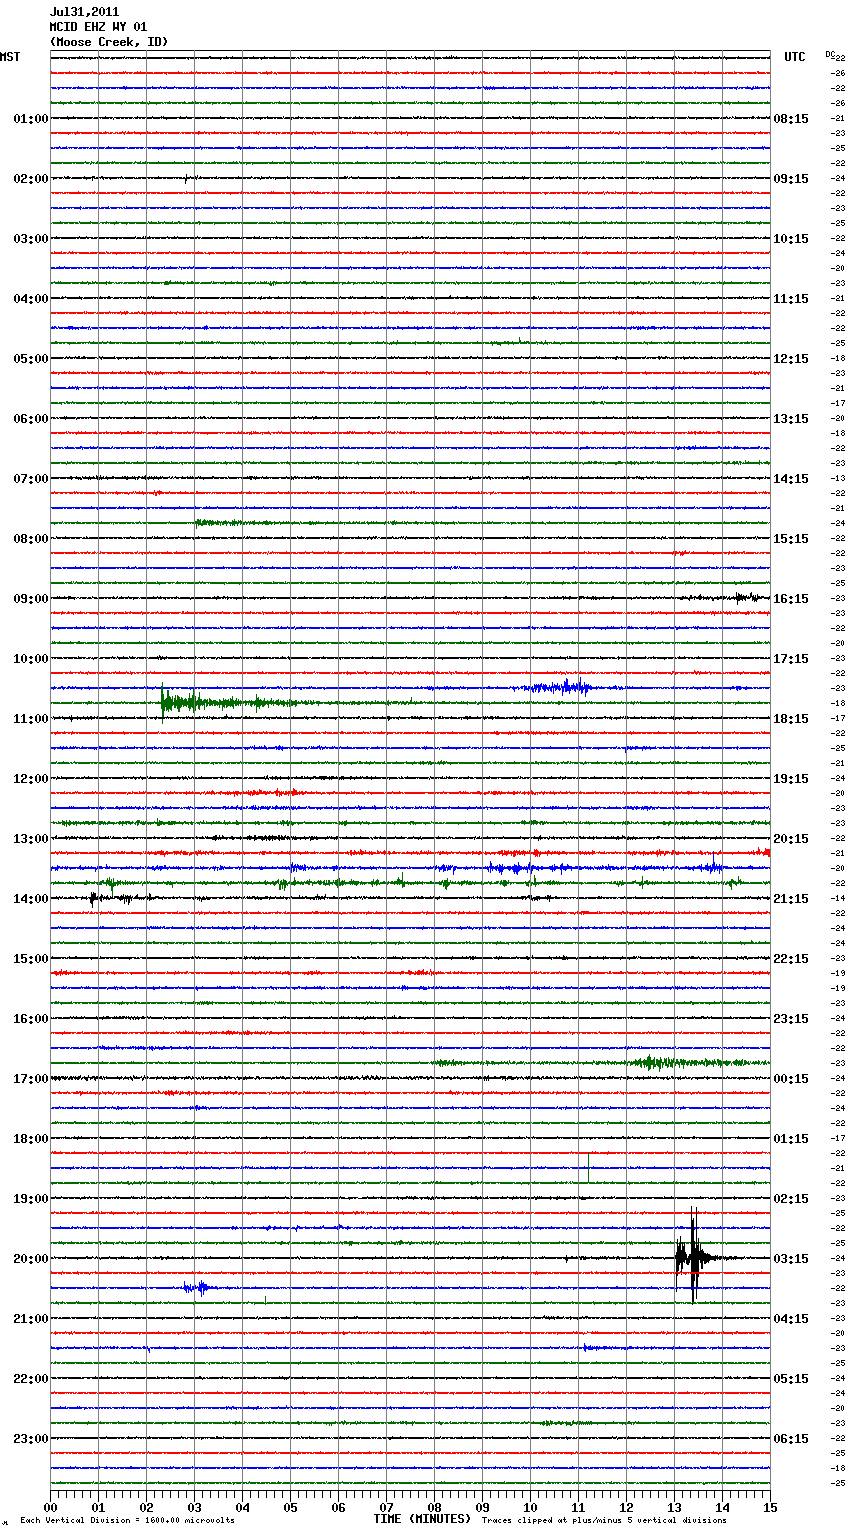Click the 16:15 UTC time label
The width and height of the screenshot is (850, 1534).
pyautogui.click(x=791, y=599)
